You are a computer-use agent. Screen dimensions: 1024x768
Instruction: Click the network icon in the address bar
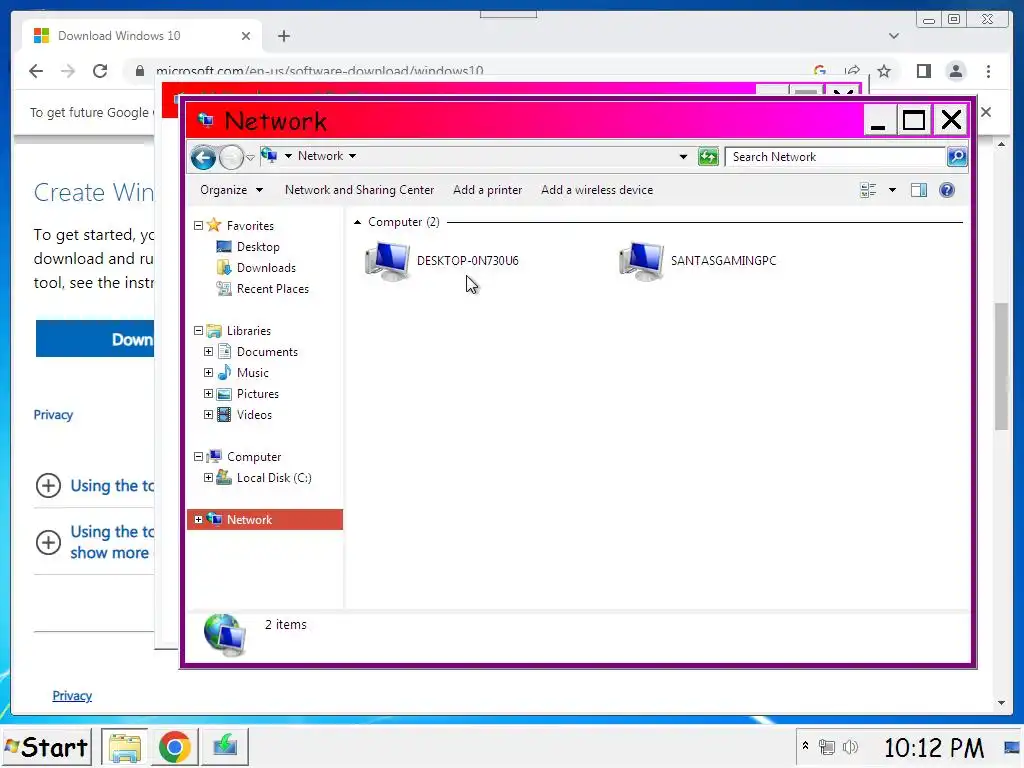pos(269,156)
